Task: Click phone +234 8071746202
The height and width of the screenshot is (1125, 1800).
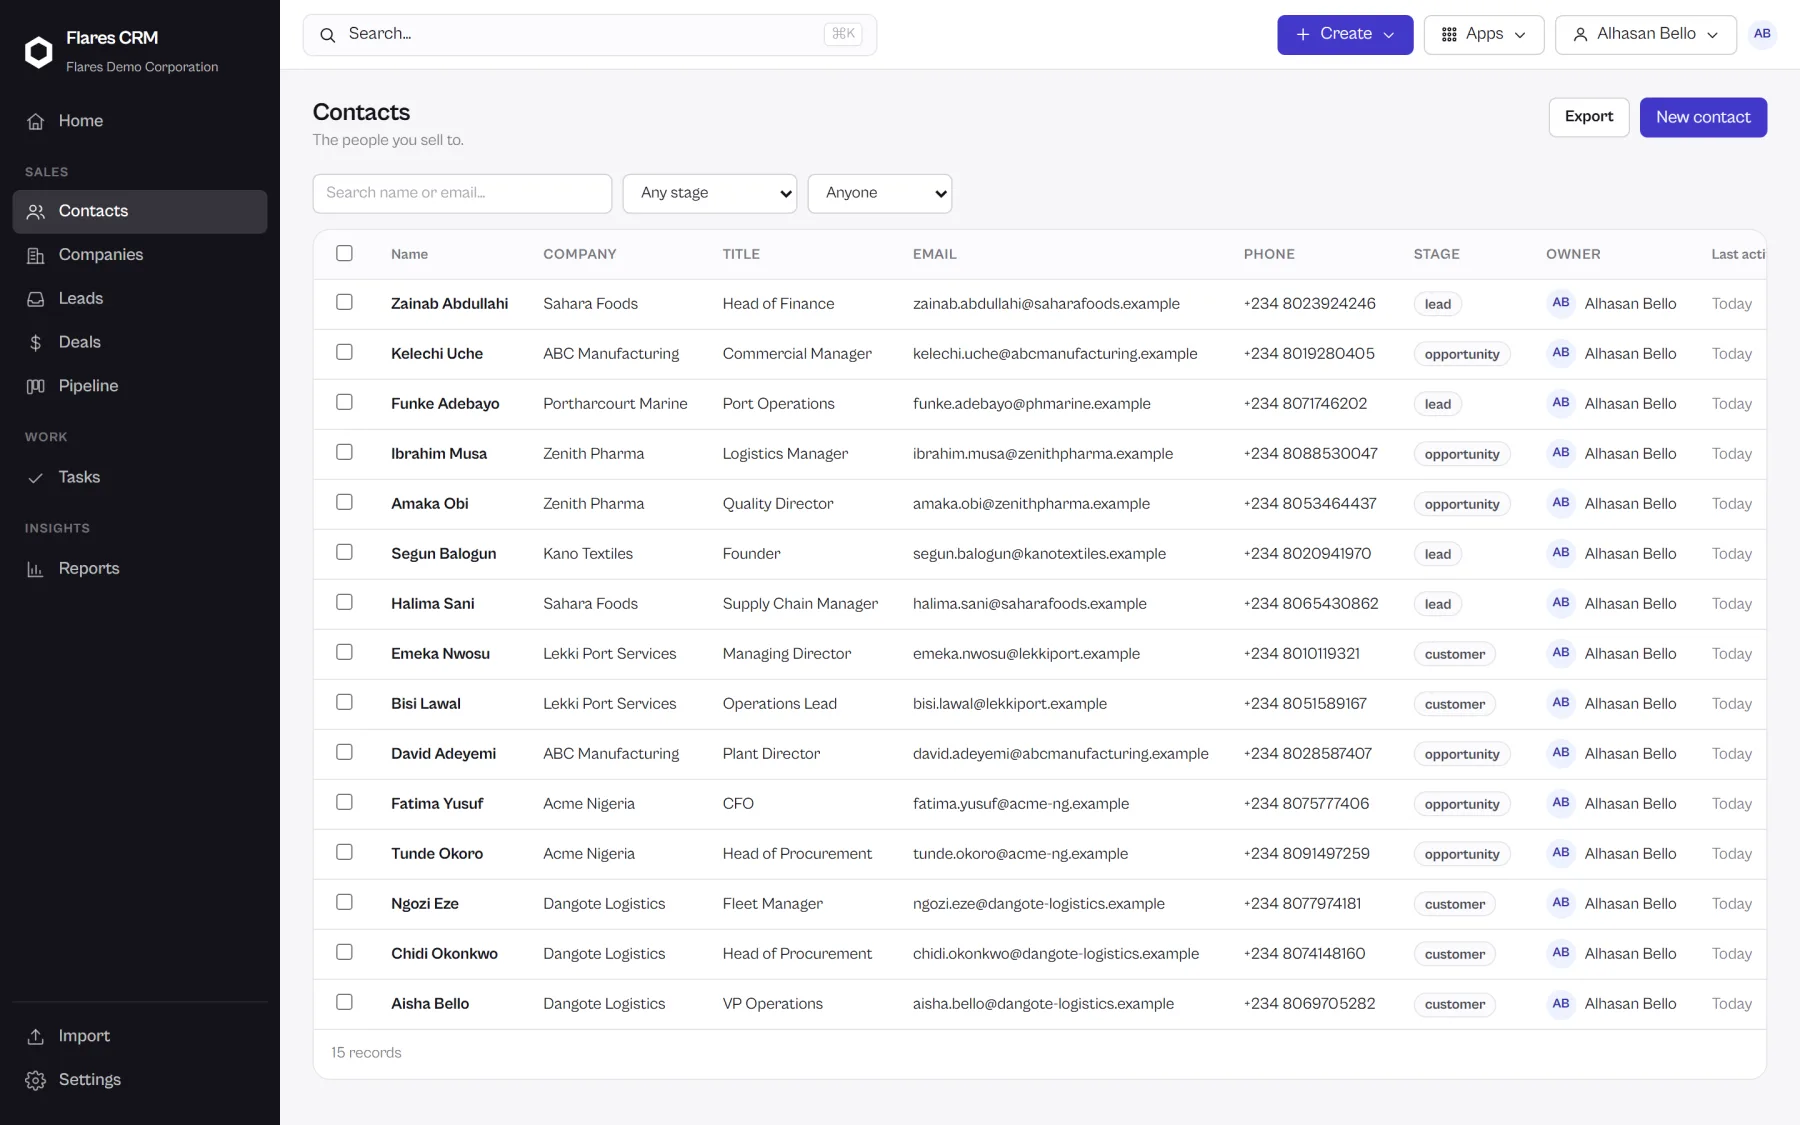Action: (1305, 404)
